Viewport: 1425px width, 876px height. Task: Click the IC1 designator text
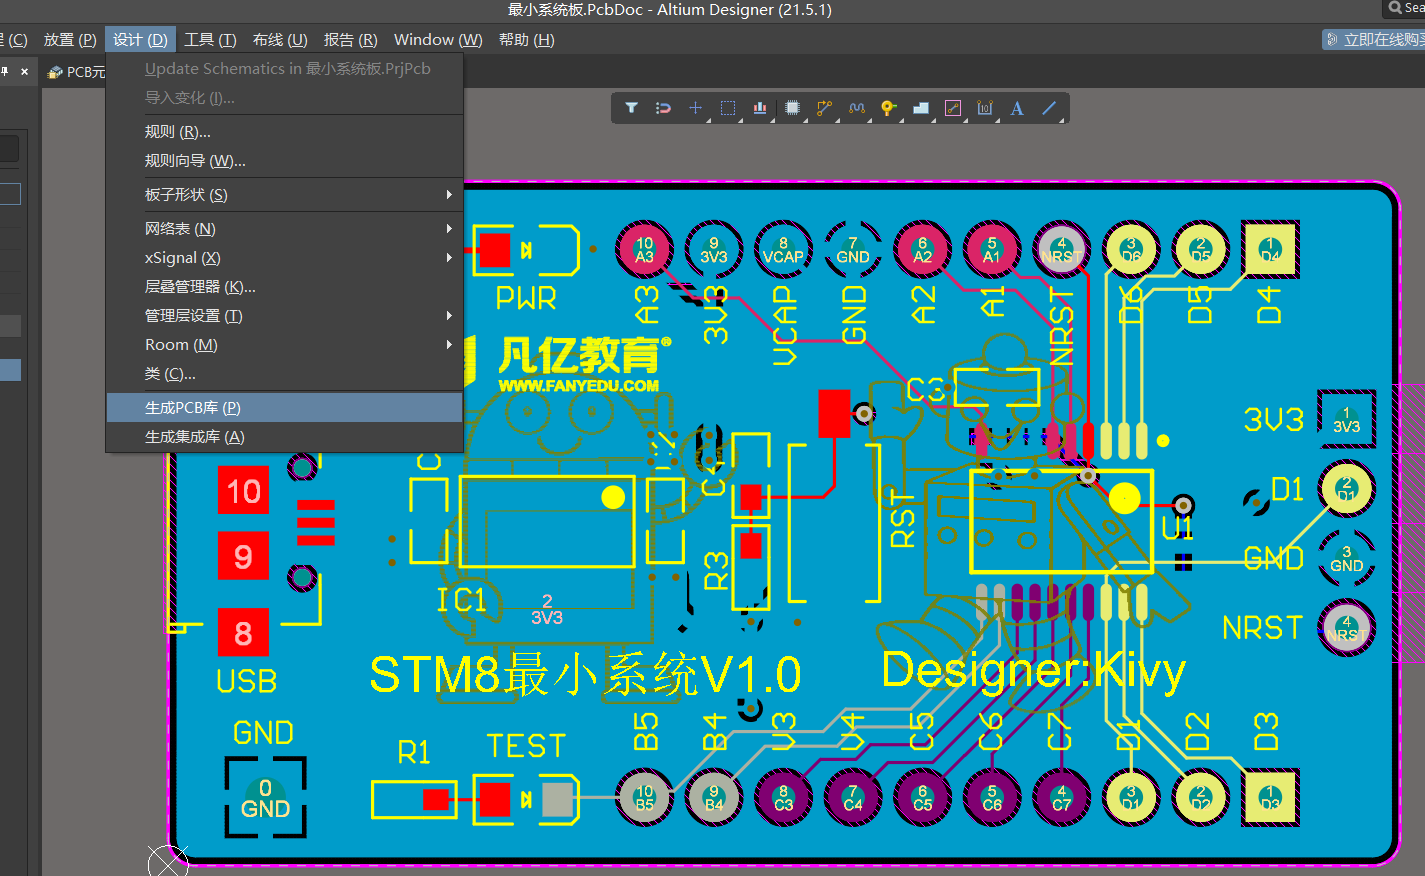click(x=462, y=600)
